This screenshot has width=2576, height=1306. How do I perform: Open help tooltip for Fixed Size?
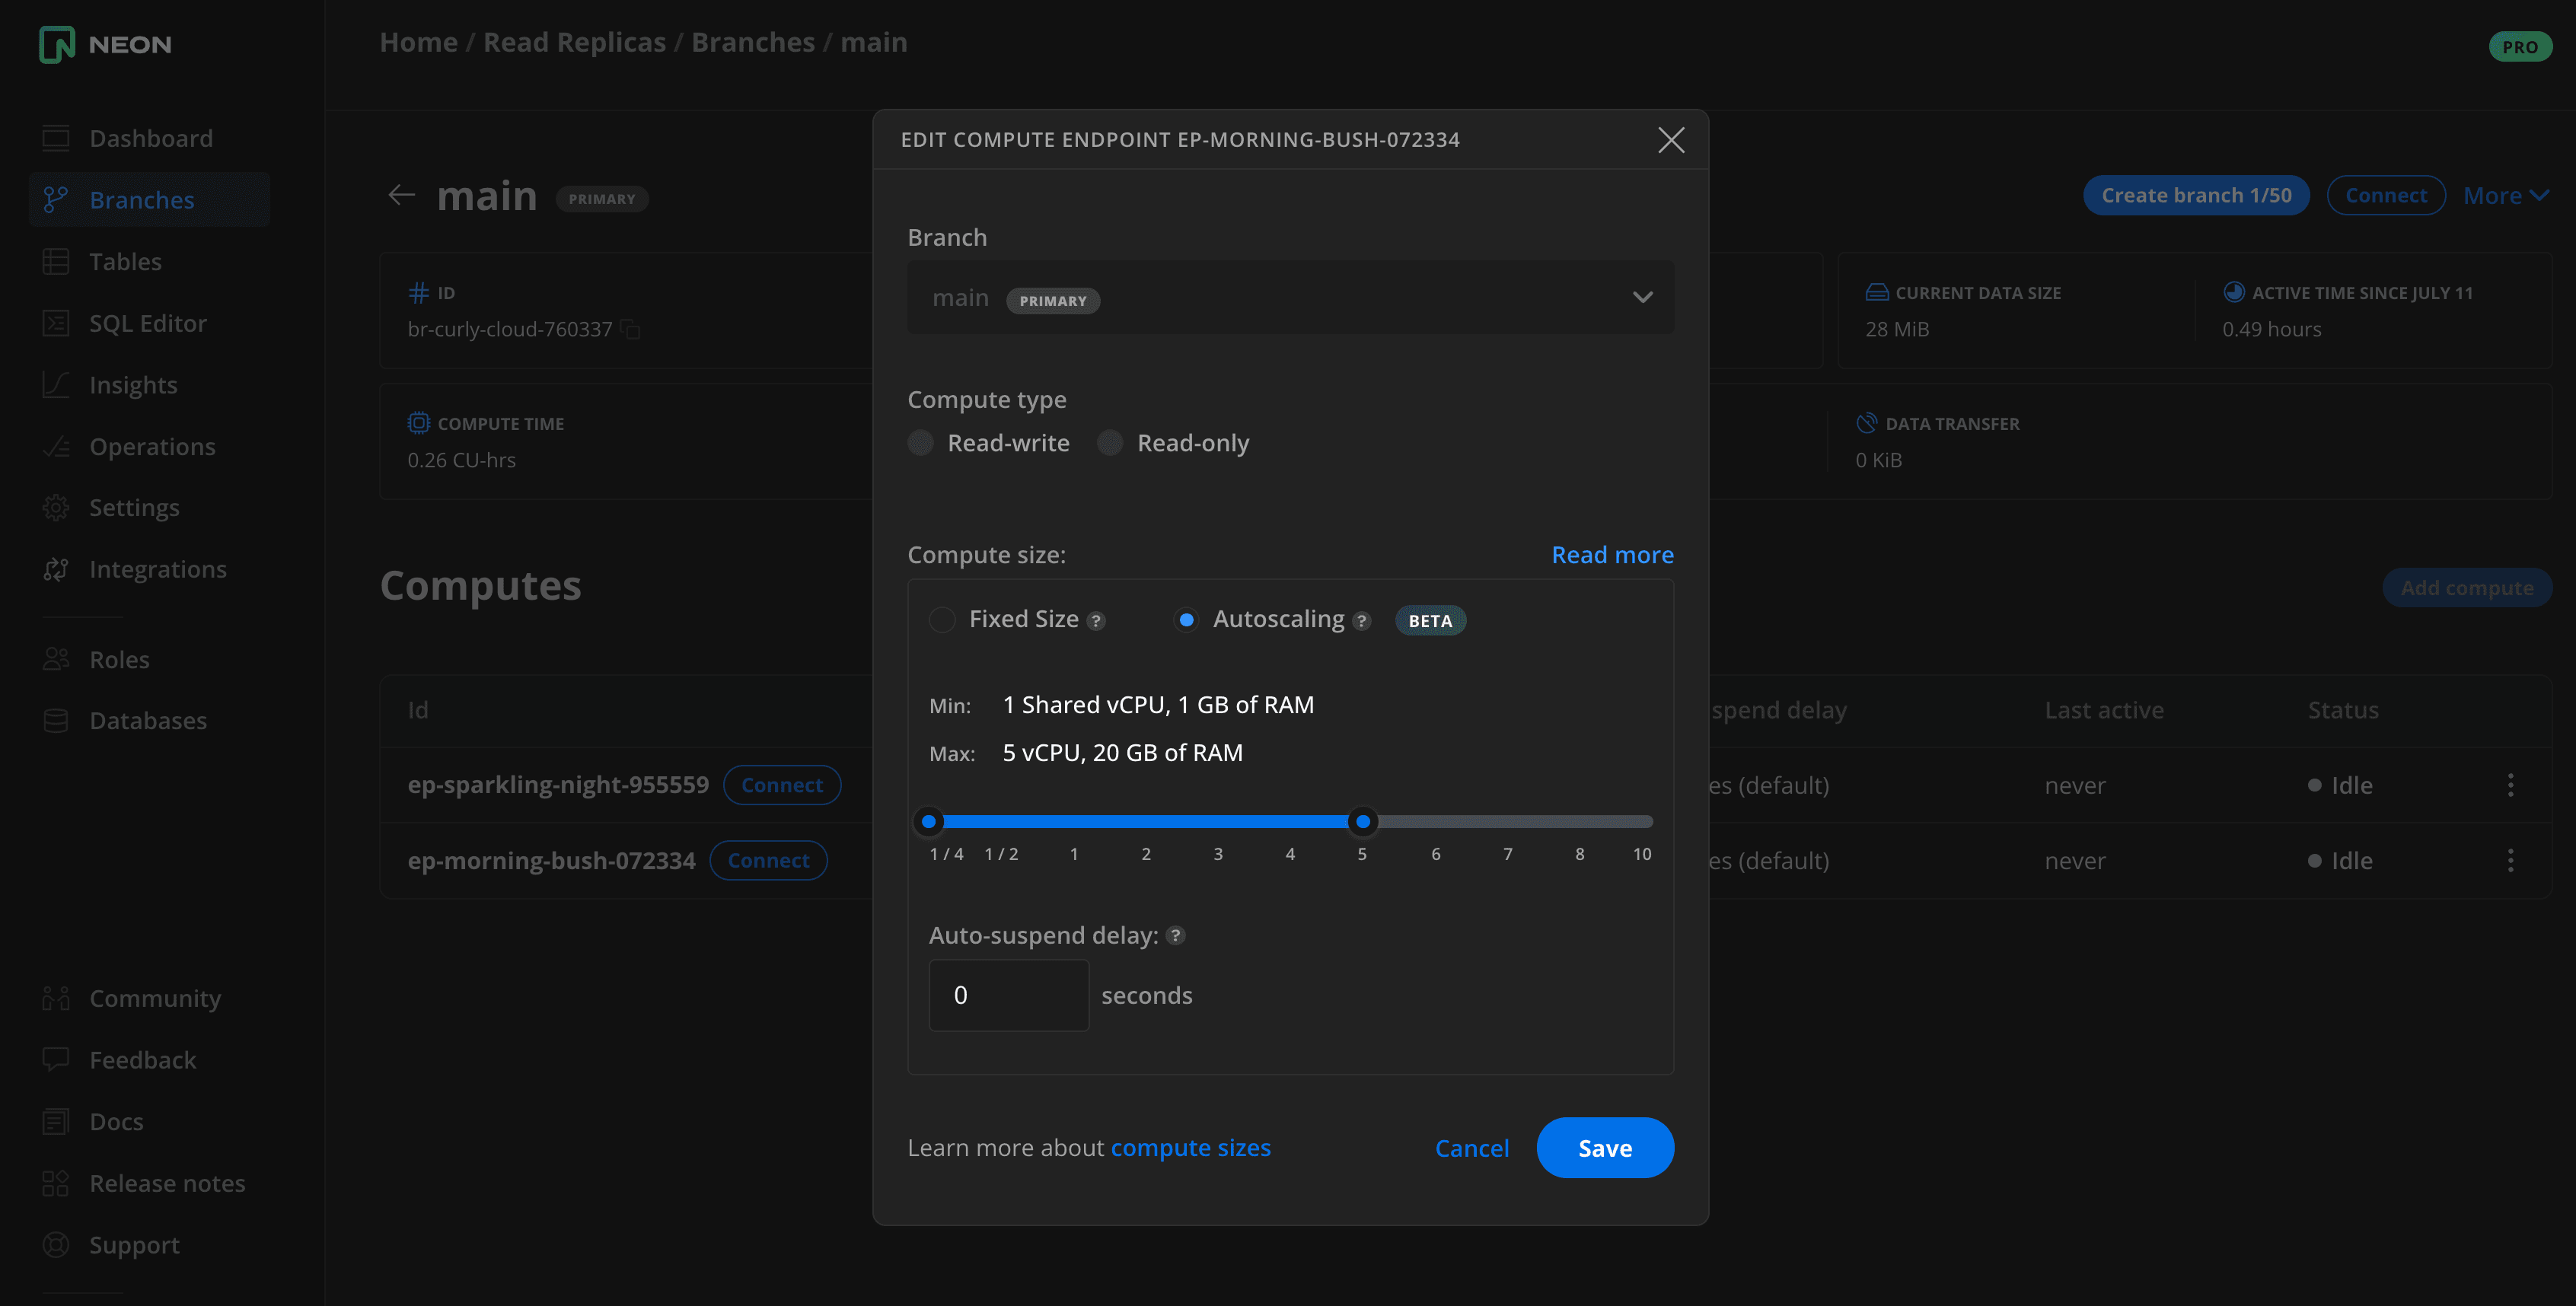pos(1096,621)
